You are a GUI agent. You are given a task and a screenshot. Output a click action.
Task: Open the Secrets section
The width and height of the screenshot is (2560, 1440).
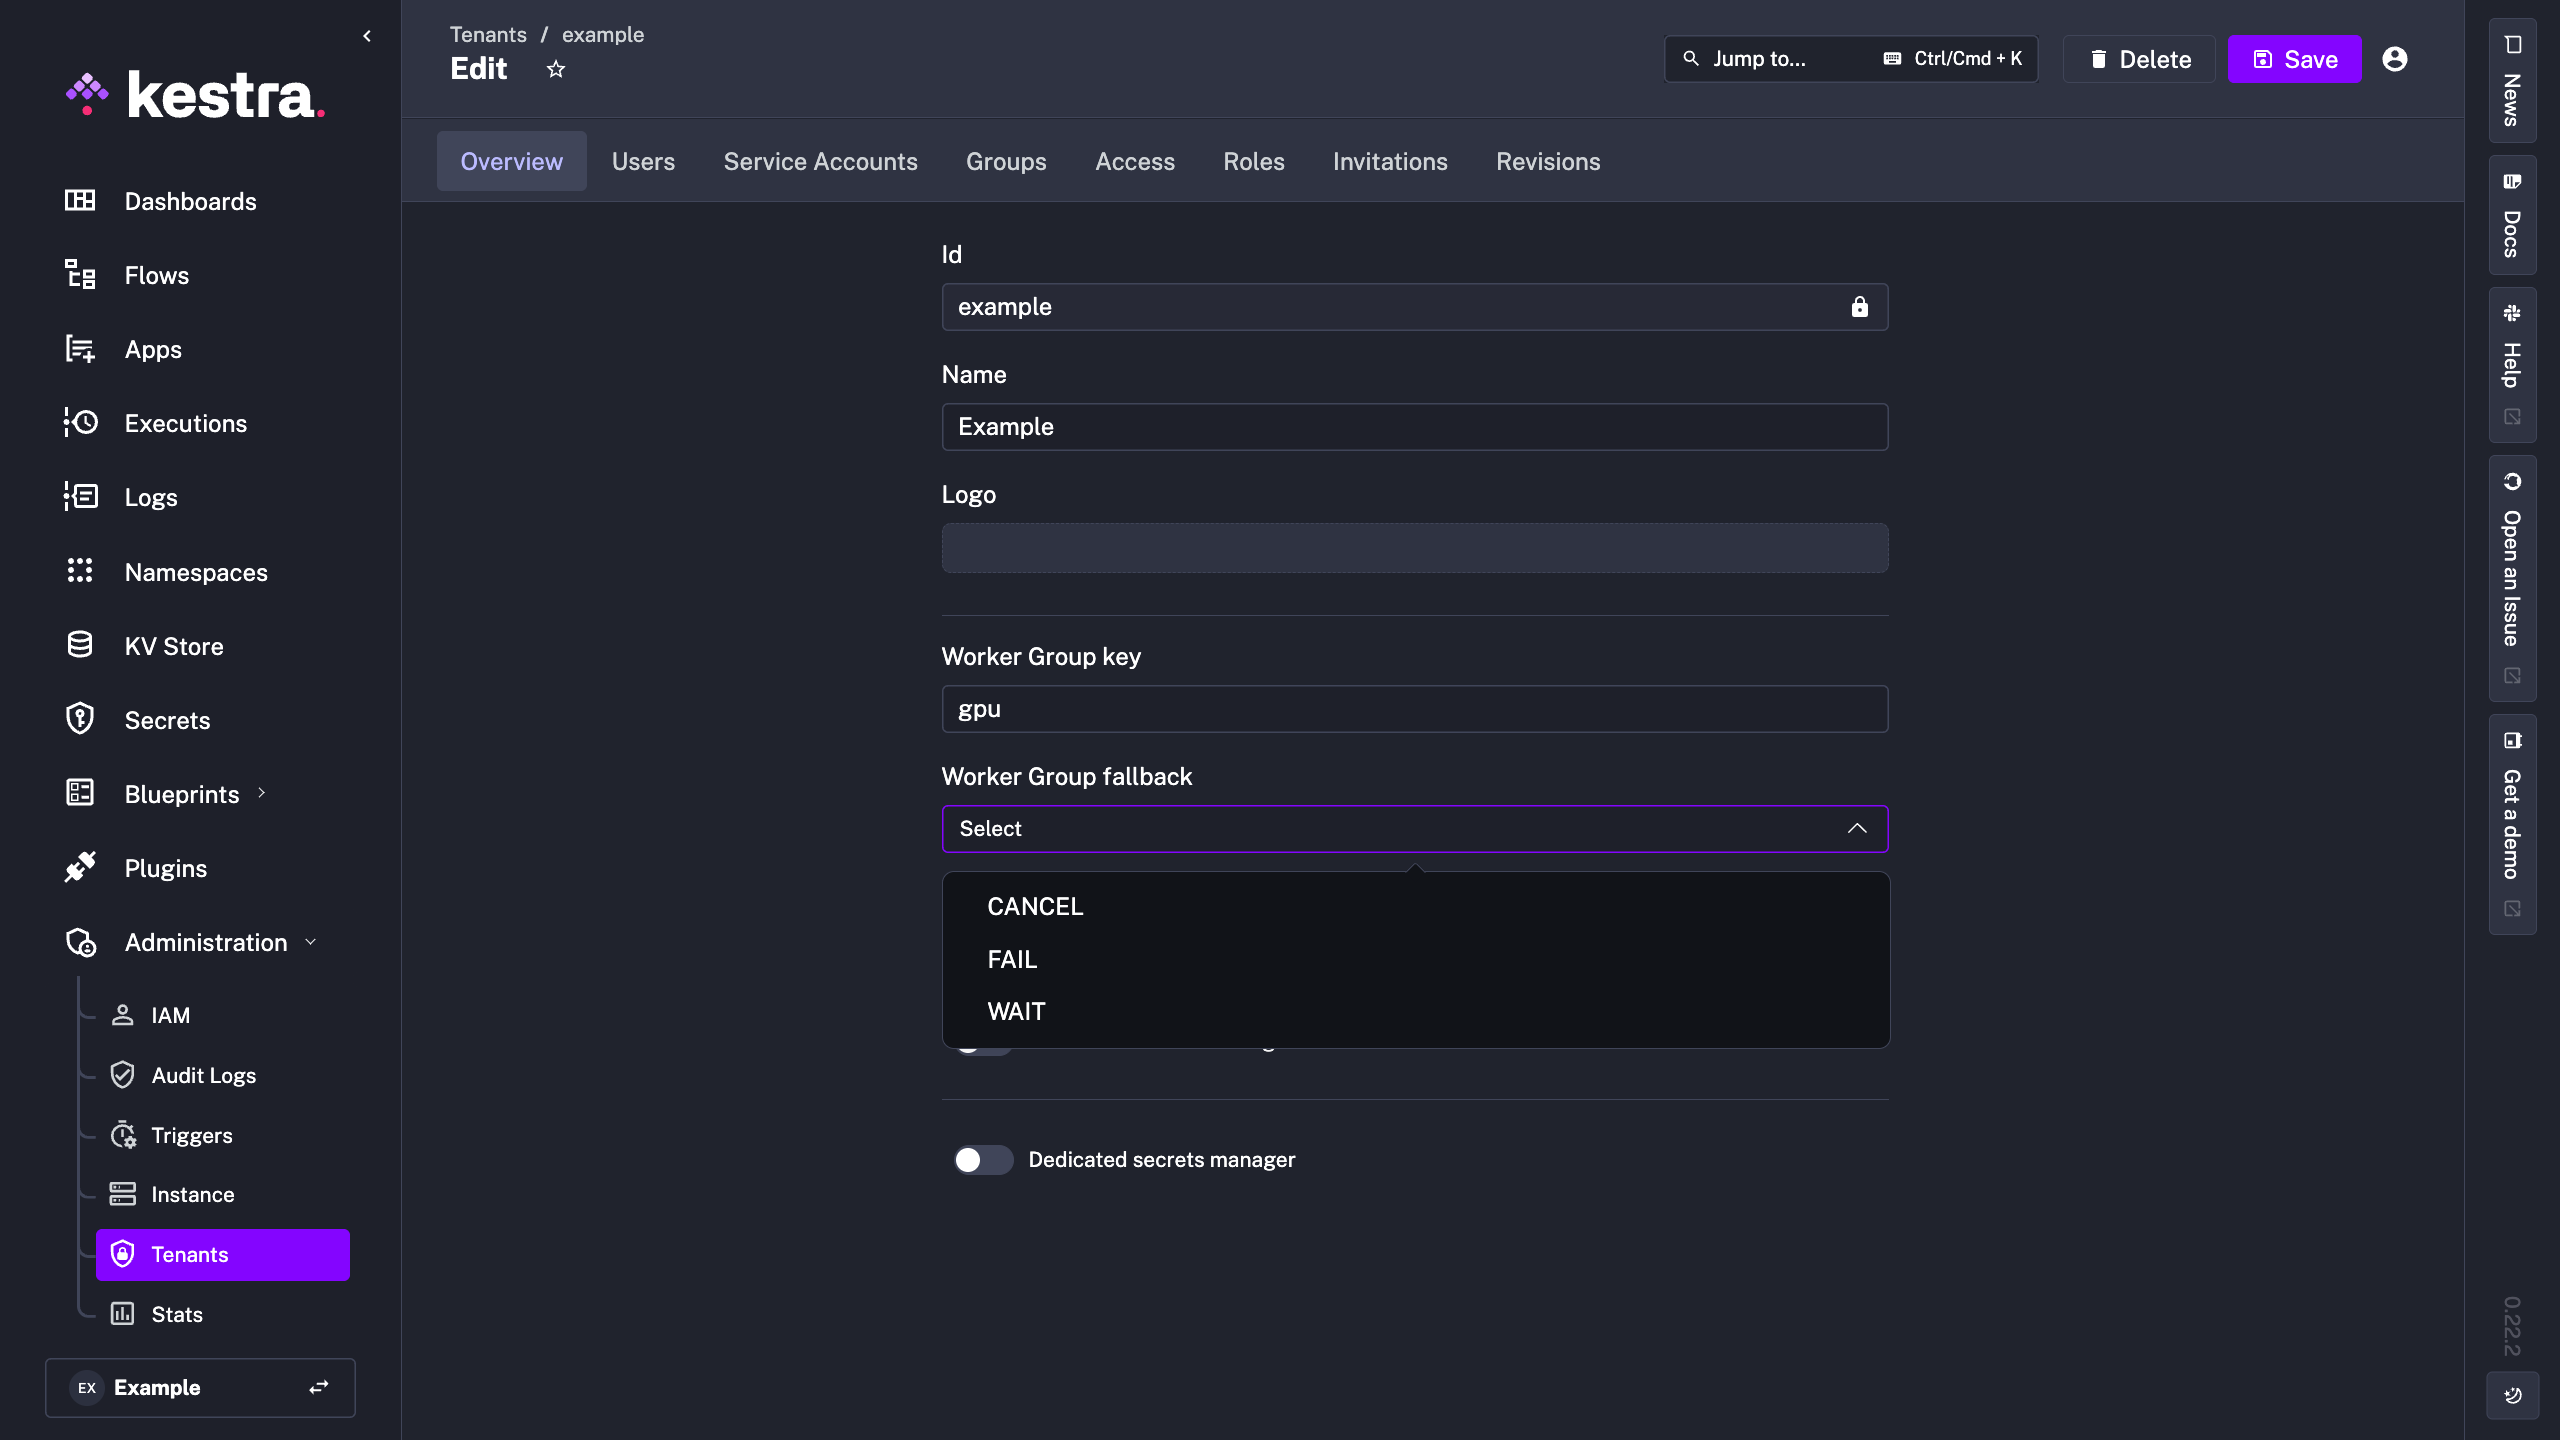coord(167,719)
